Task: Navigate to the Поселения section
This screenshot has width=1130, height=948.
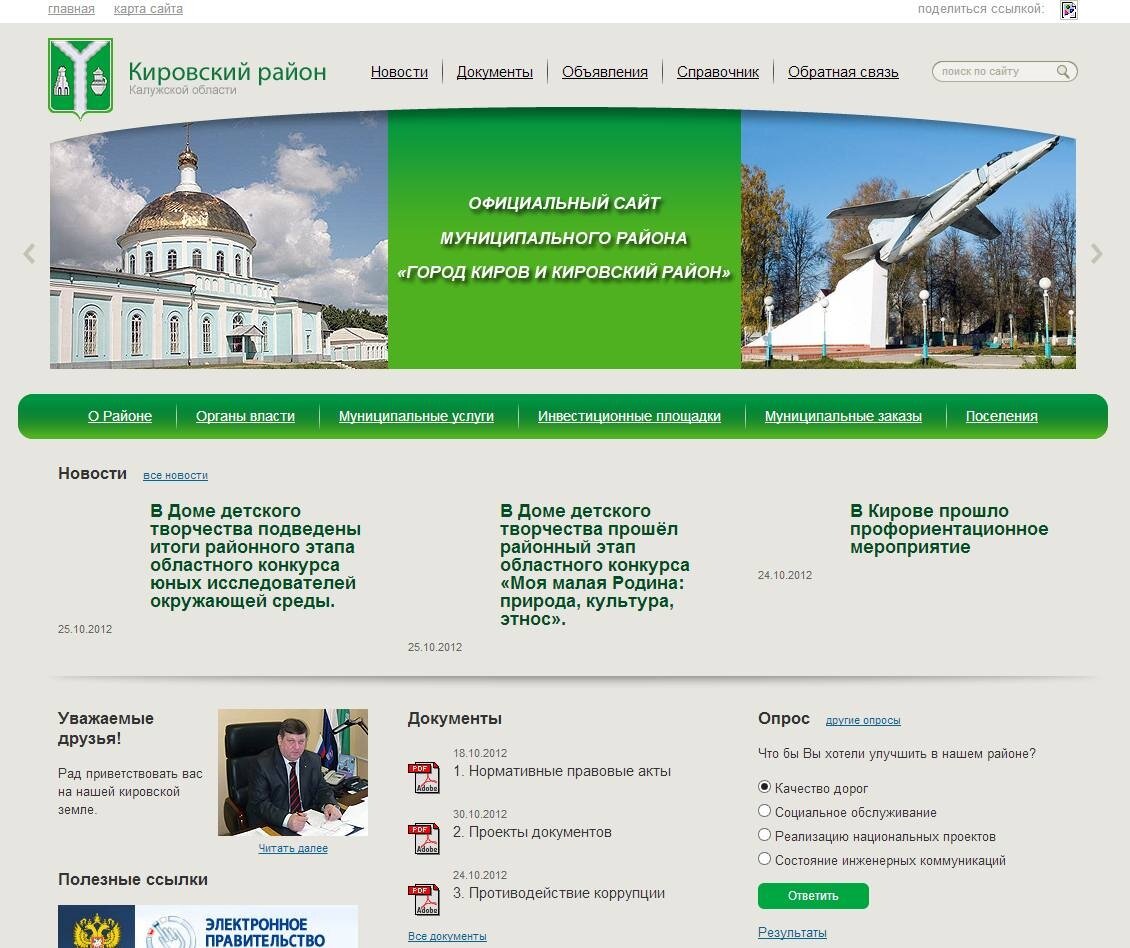Action: [1001, 416]
